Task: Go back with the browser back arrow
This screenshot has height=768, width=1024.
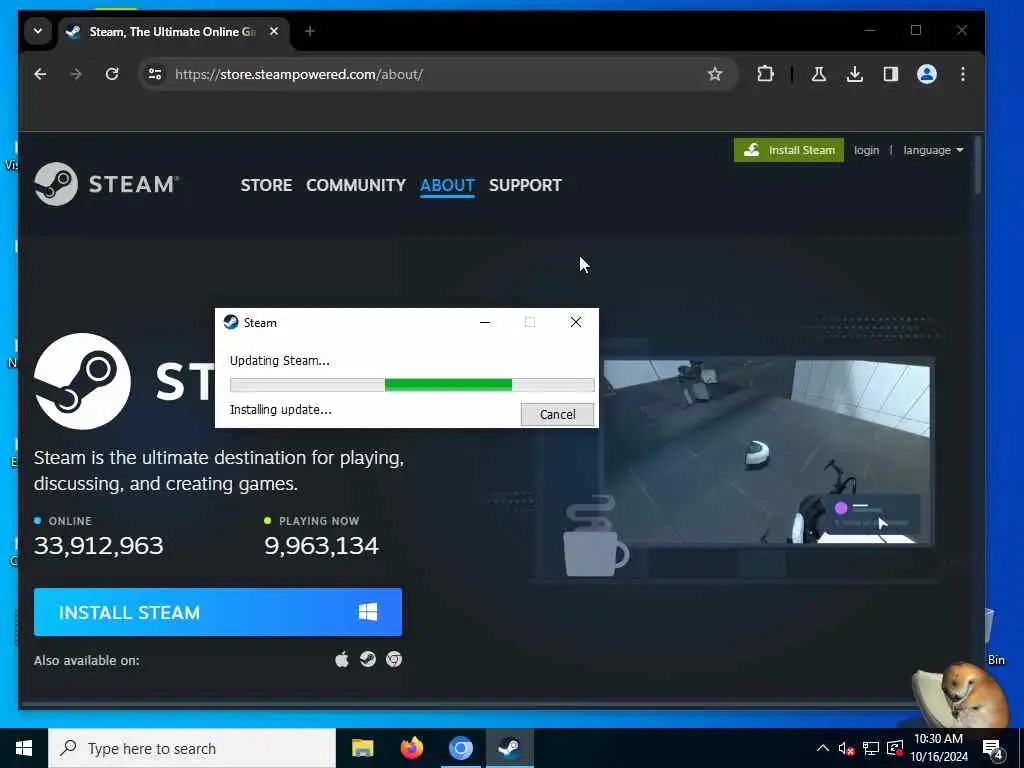Action: pos(40,74)
